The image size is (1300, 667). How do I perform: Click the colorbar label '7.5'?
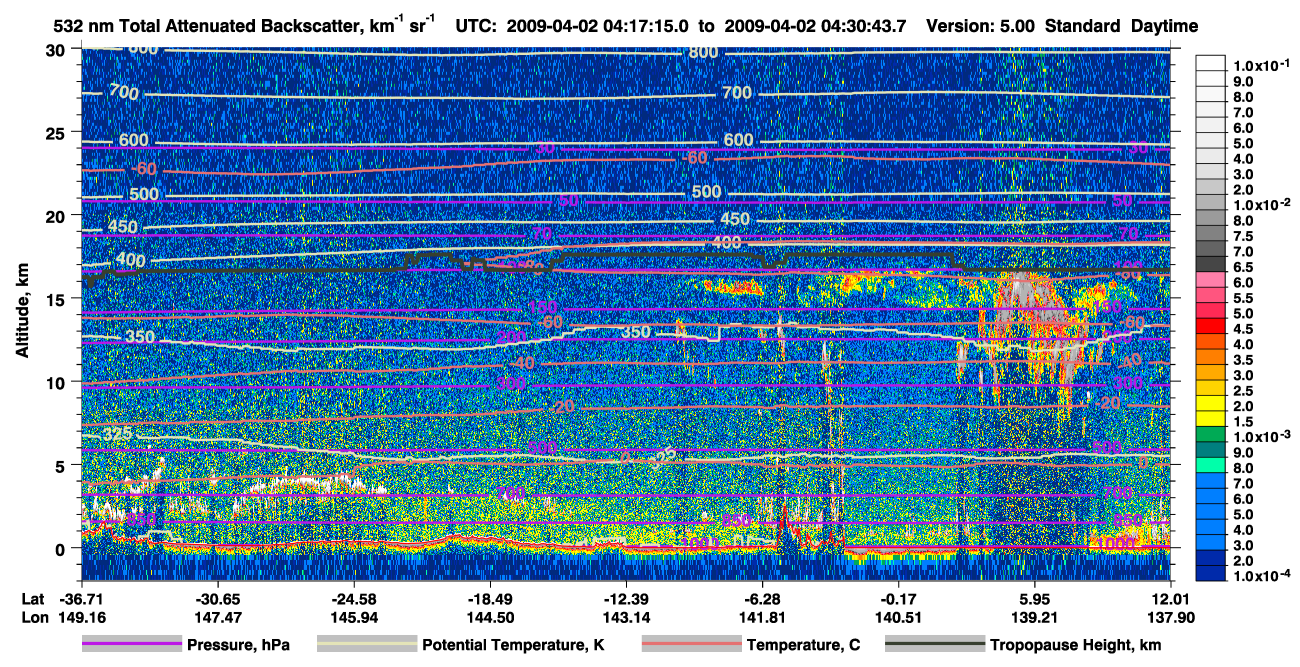click(x=1245, y=236)
